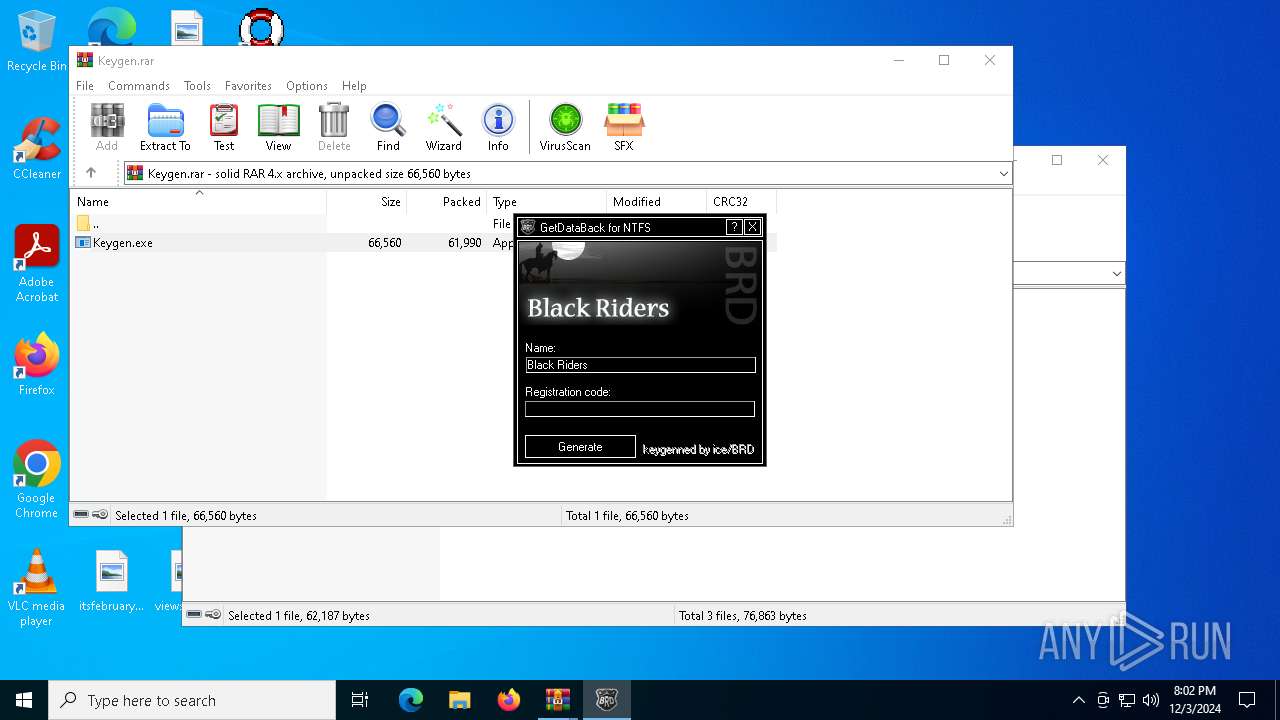Image resolution: width=1280 pixels, height=720 pixels.
Task: Click the Add toolbar icon in WinRAR
Action: (x=107, y=126)
